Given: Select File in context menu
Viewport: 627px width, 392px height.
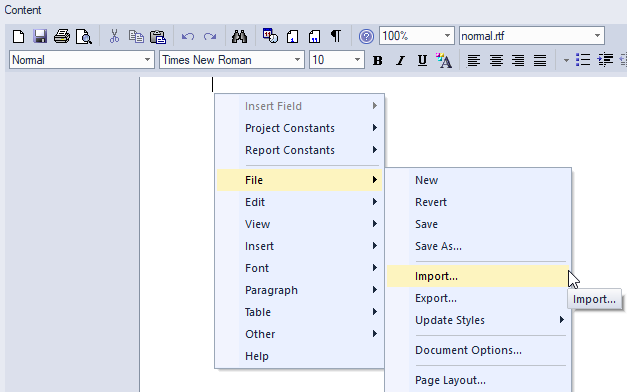Looking at the screenshot, I should [x=300, y=180].
